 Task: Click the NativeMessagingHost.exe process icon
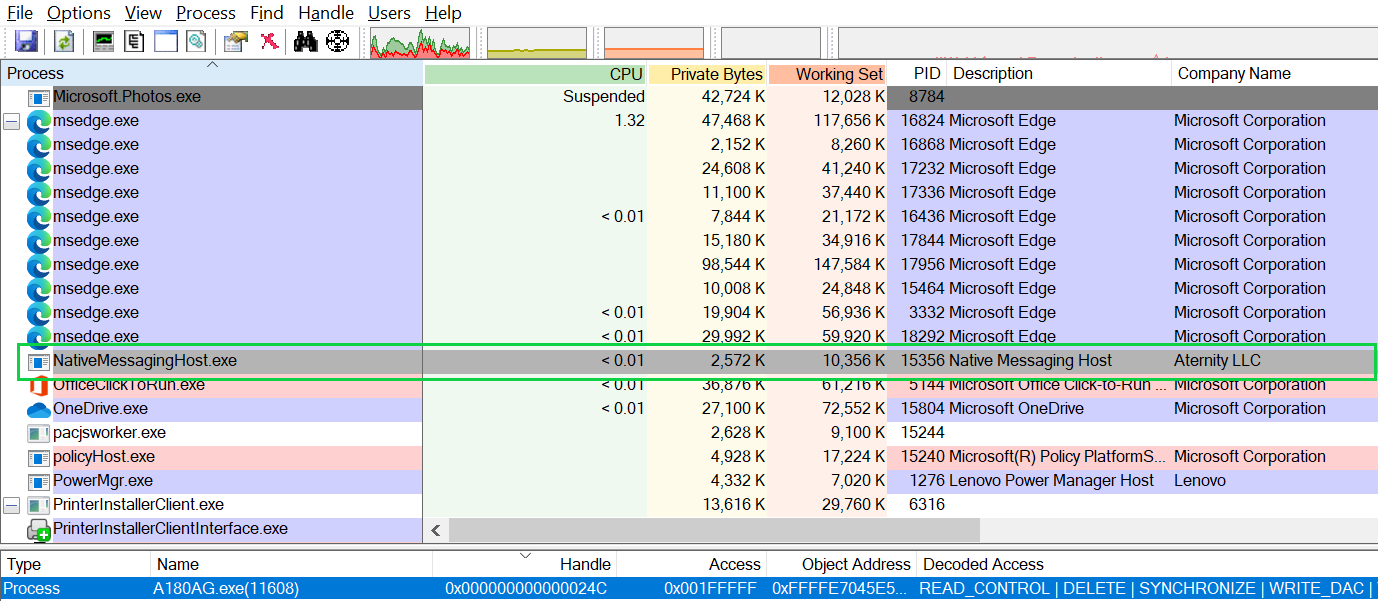point(39,361)
